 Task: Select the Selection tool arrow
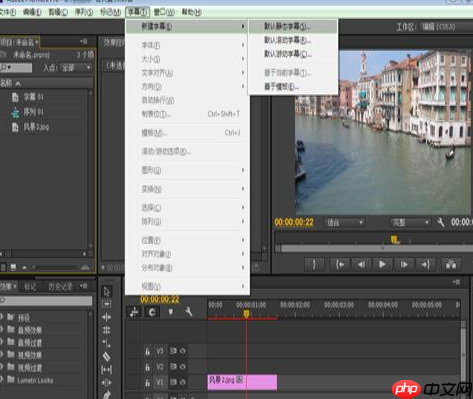click(x=107, y=292)
